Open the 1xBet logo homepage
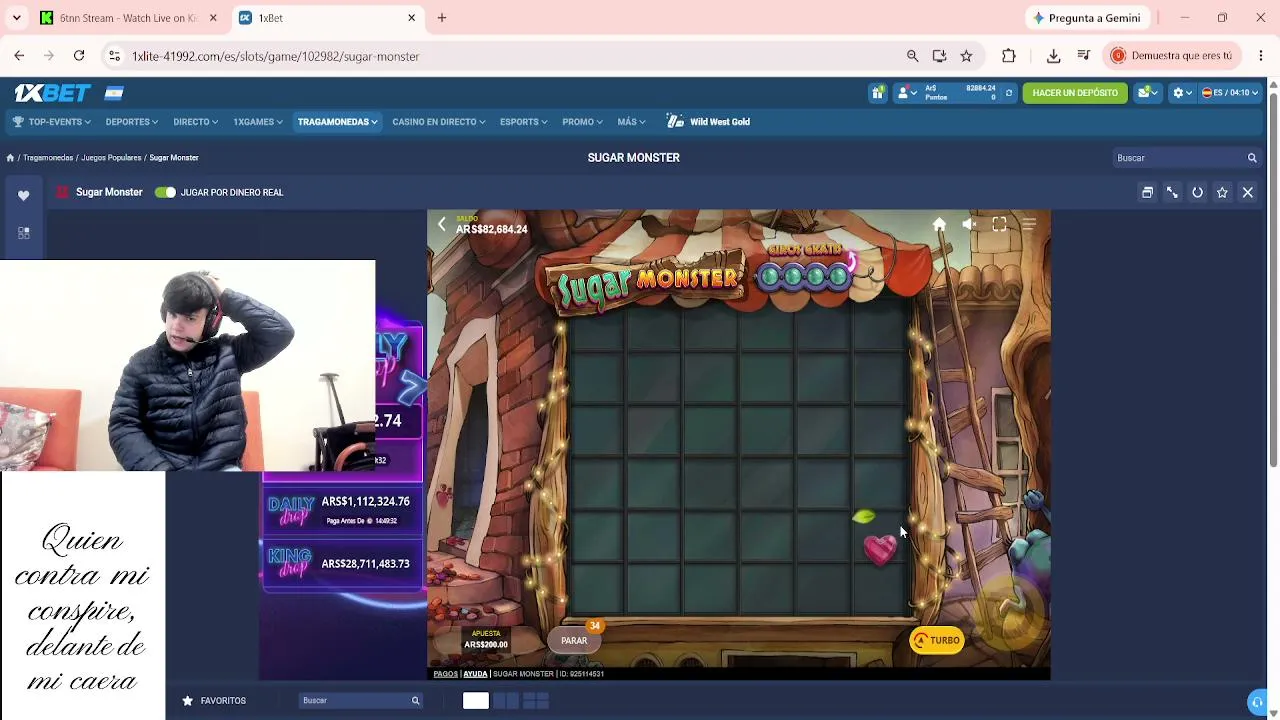 53,93
